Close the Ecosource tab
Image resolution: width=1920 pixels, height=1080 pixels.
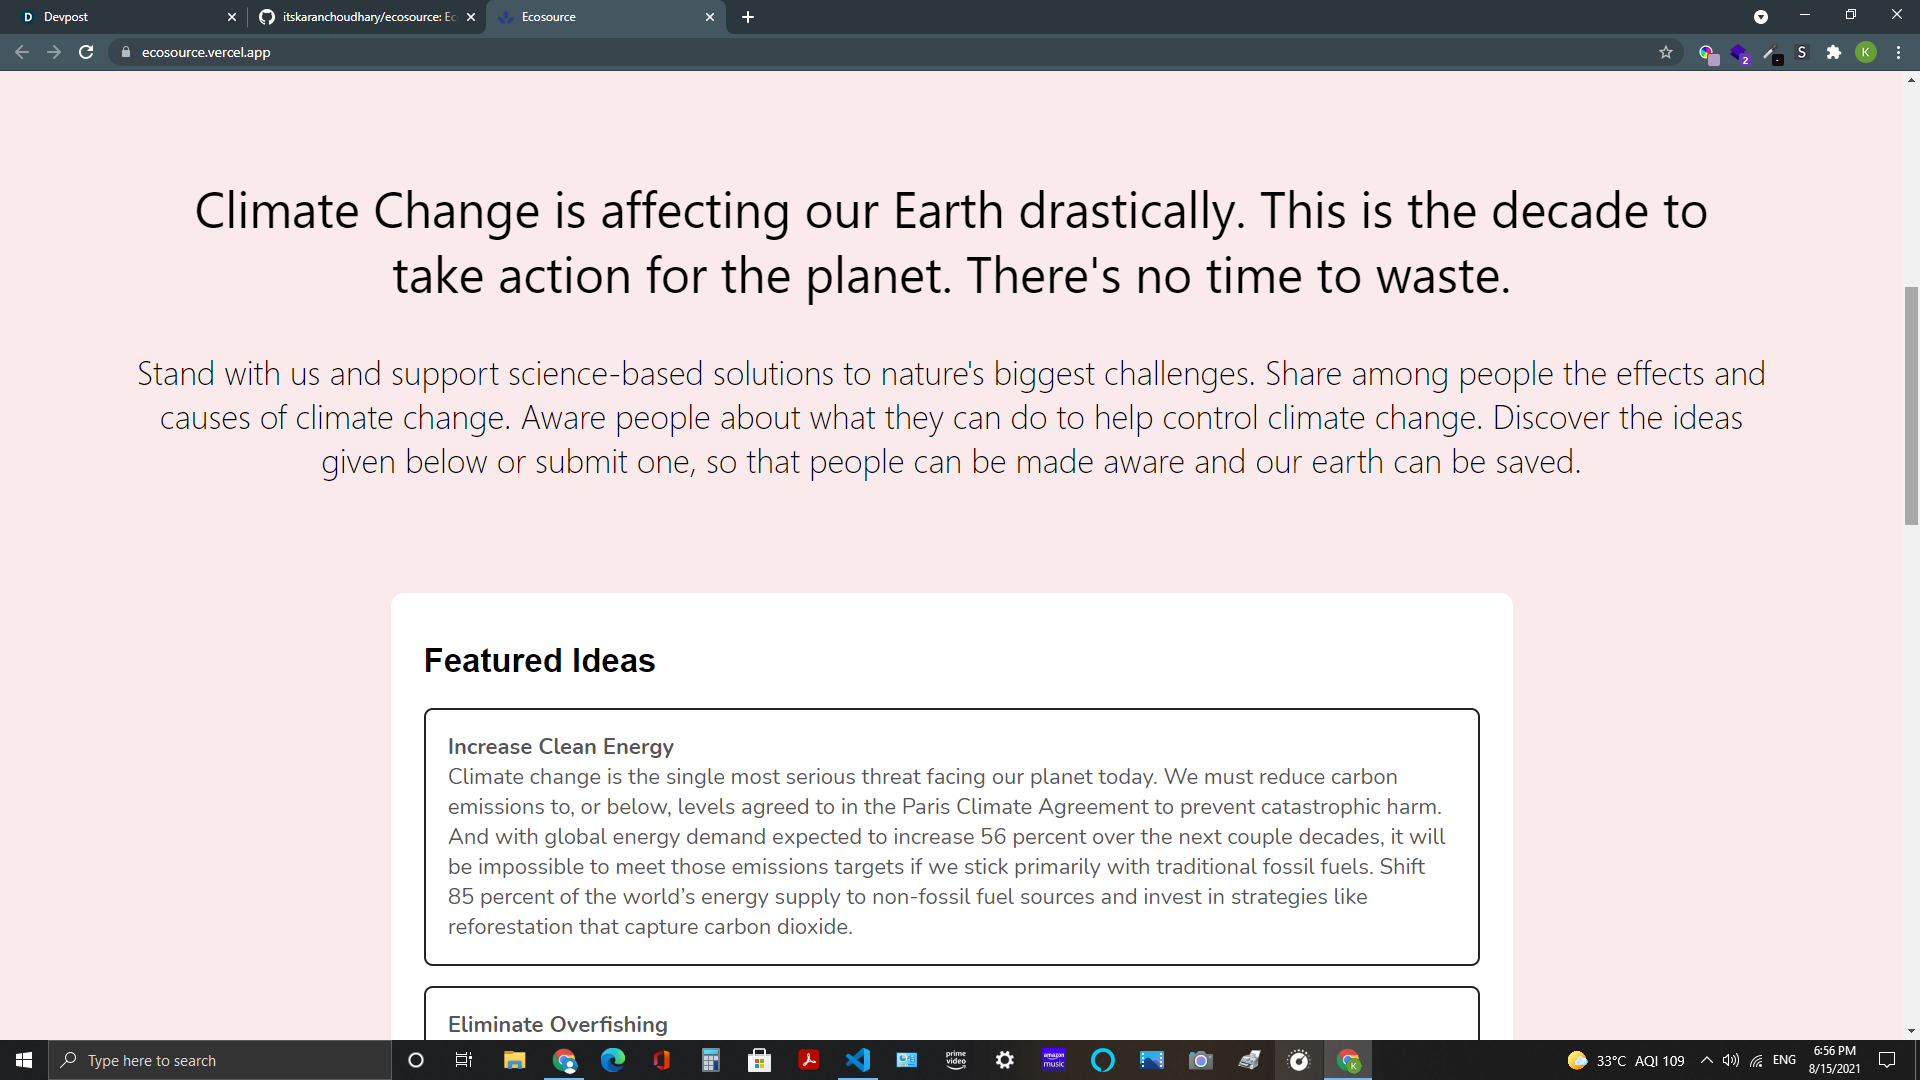pyautogui.click(x=710, y=17)
